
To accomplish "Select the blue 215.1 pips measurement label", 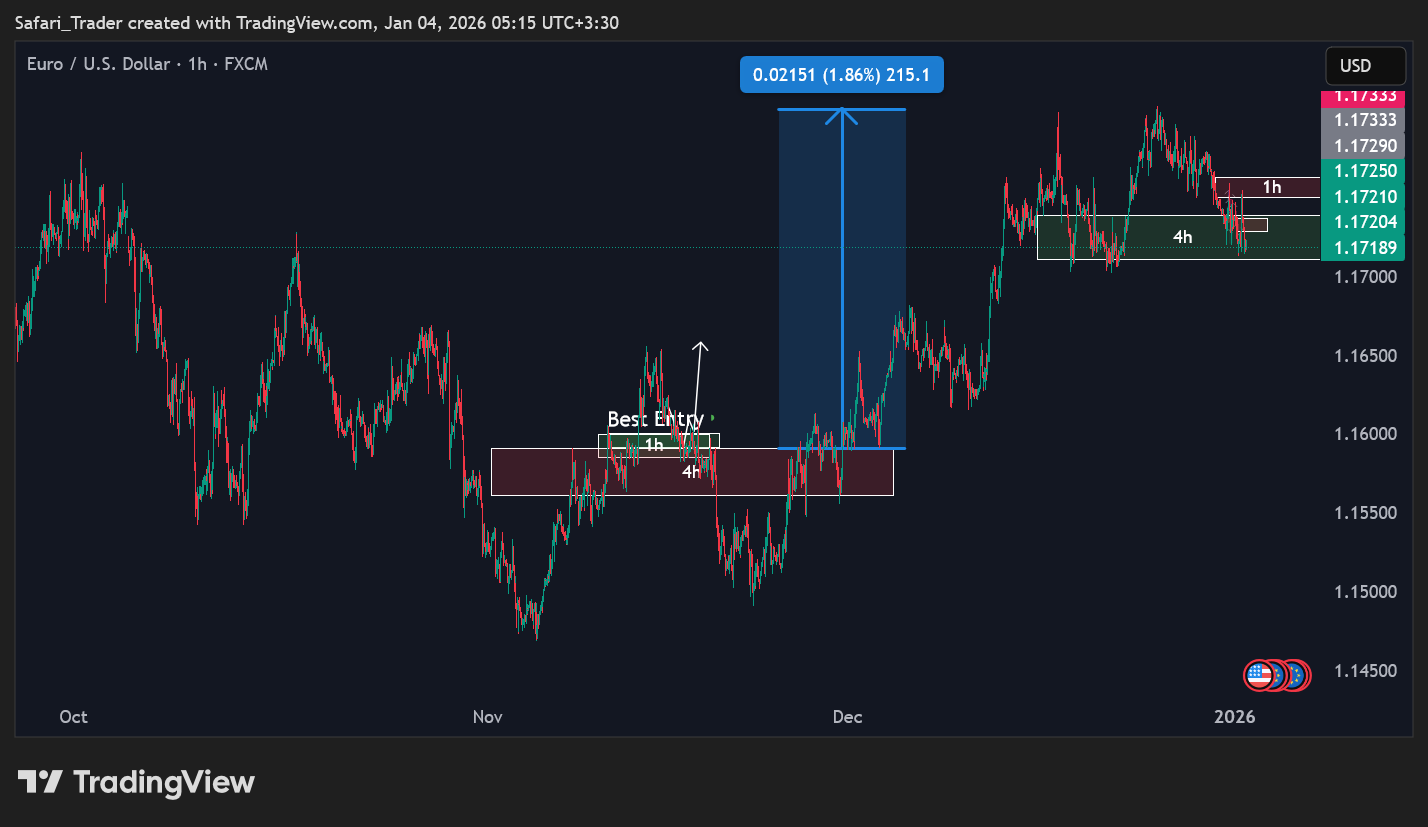I will click(x=841, y=75).
